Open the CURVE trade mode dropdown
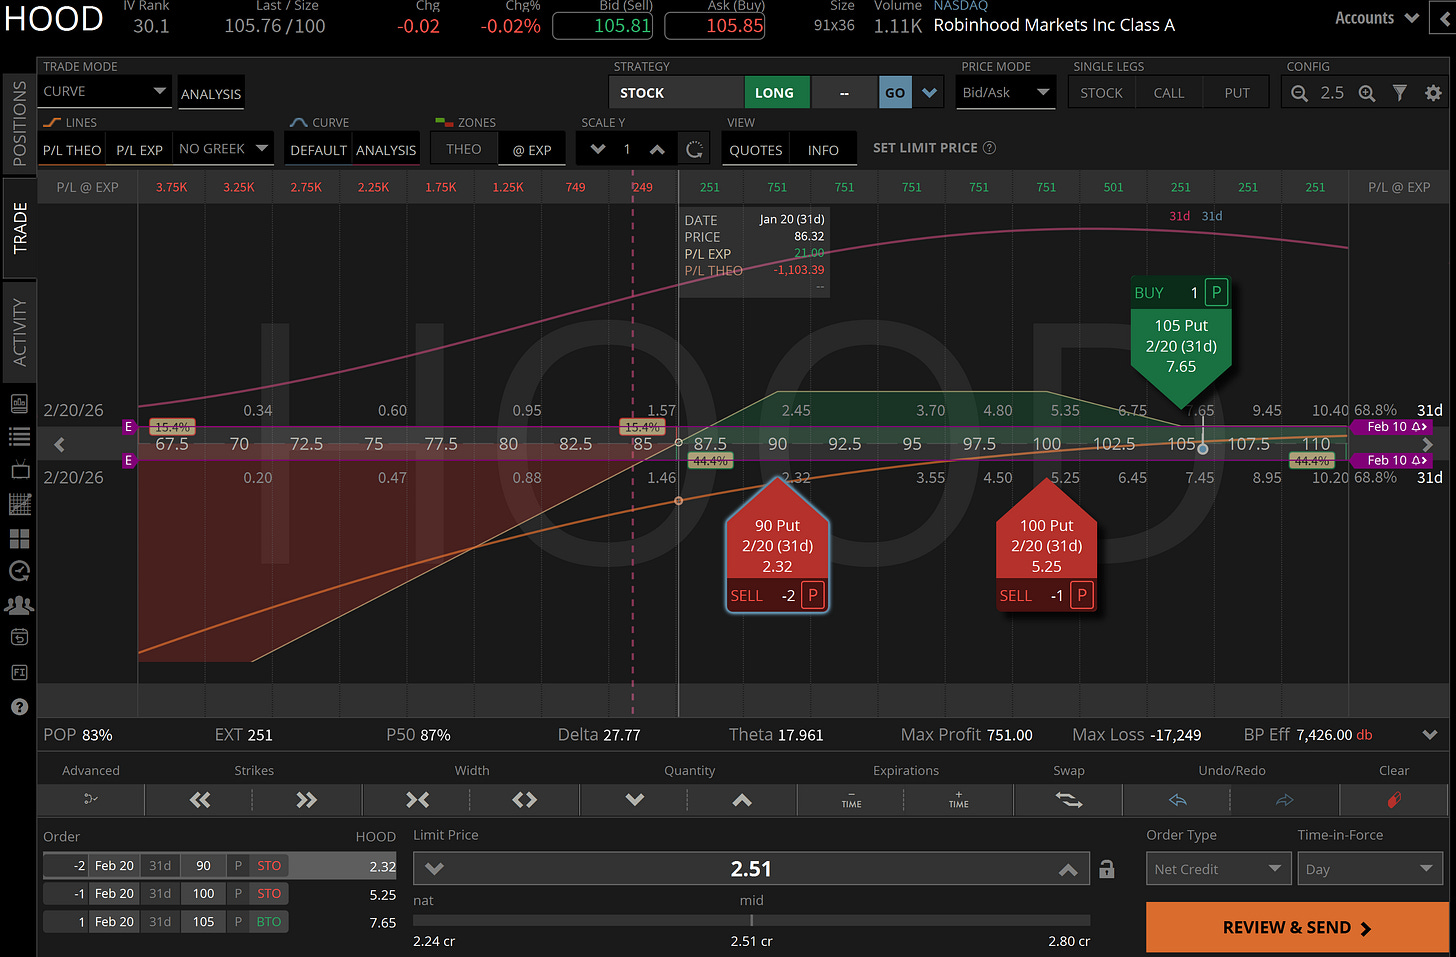The width and height of the screenshot is (1456, 957). click(104, 91)
